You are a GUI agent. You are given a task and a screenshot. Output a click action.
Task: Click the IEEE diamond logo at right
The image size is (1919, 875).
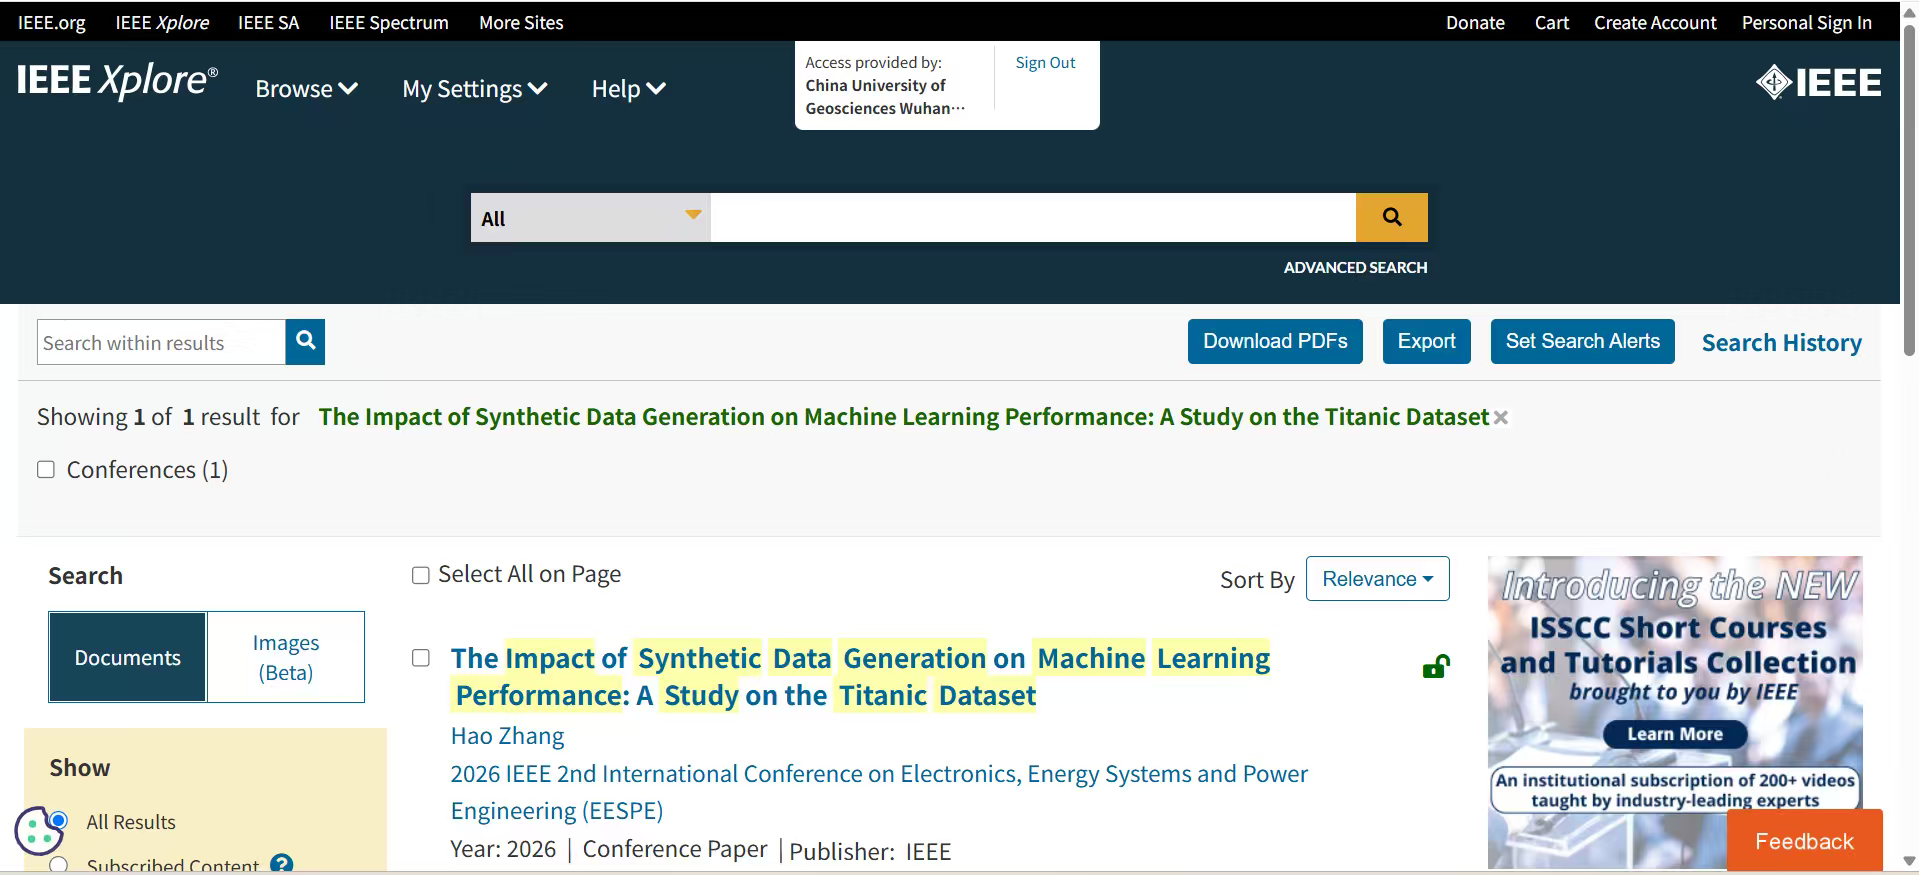pyautogui.click(x=1818, y=82)
